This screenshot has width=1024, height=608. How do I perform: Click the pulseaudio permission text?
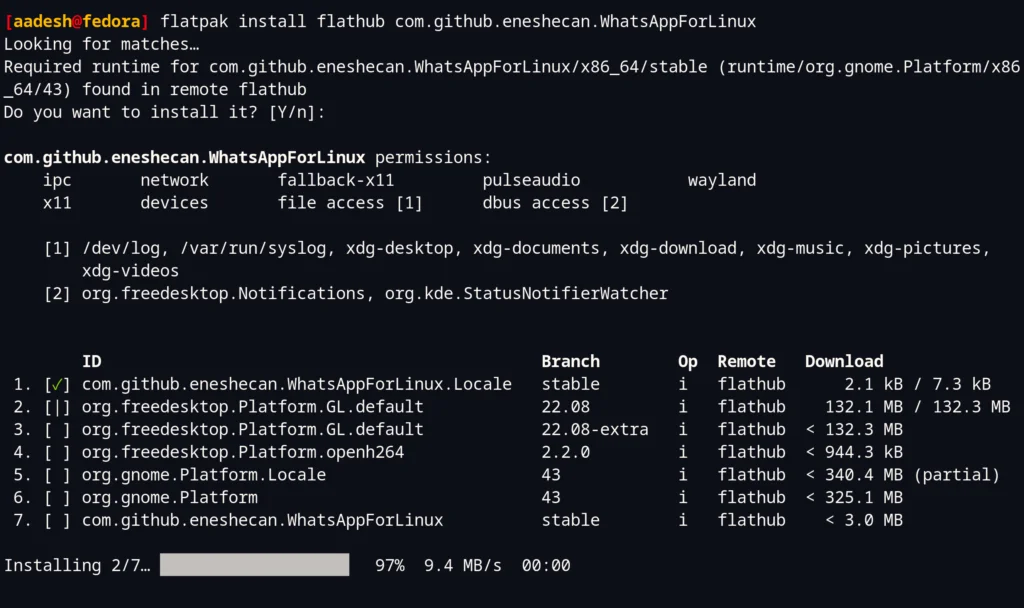pyautogui.click(x=531, y=180)
